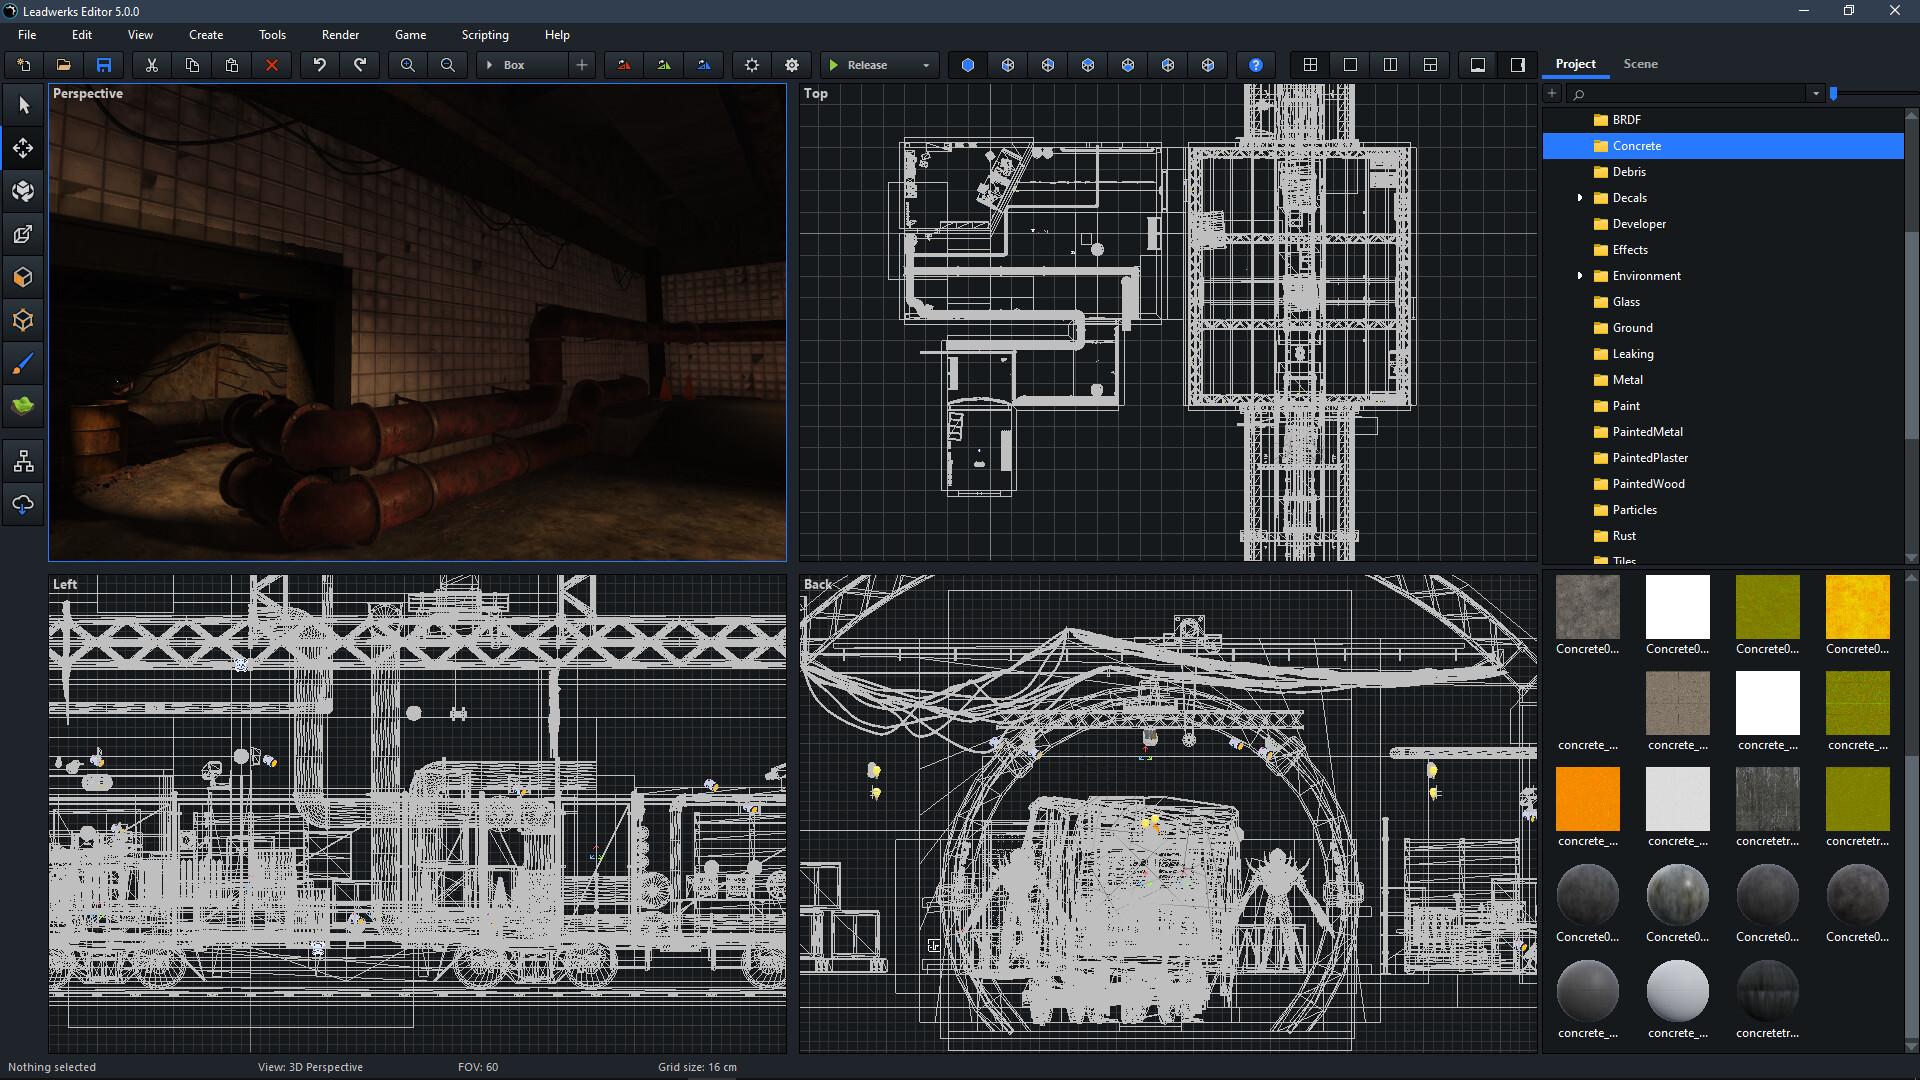
Task: Switch to single viewport layout
Action: point(1350,64)
